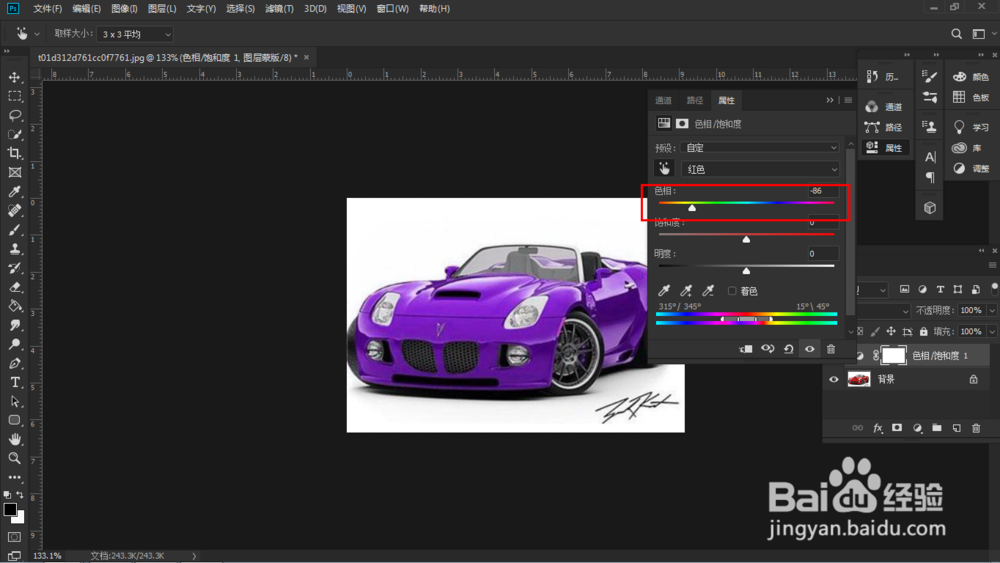This screenshot has width=1000, height=563.
Task: Select the Hand tool
Action: tap(14, 439)
